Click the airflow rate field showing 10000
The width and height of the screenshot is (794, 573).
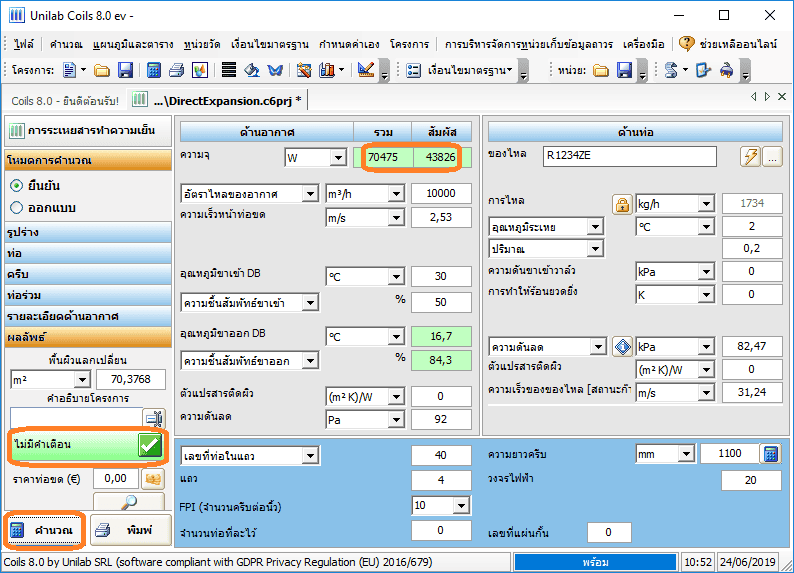tap(441, 193)
